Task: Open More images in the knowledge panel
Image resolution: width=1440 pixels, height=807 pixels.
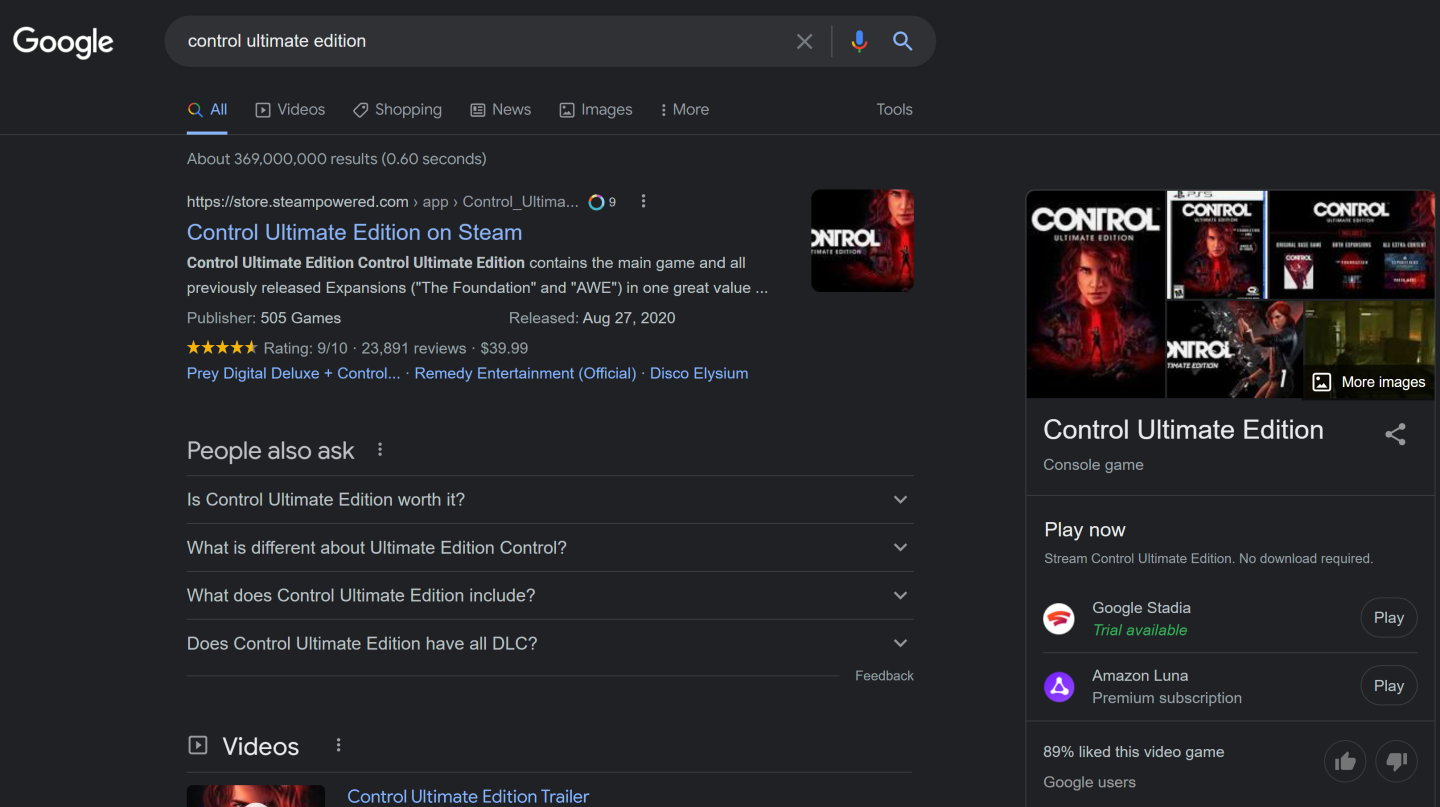Action: (1368, 381)
